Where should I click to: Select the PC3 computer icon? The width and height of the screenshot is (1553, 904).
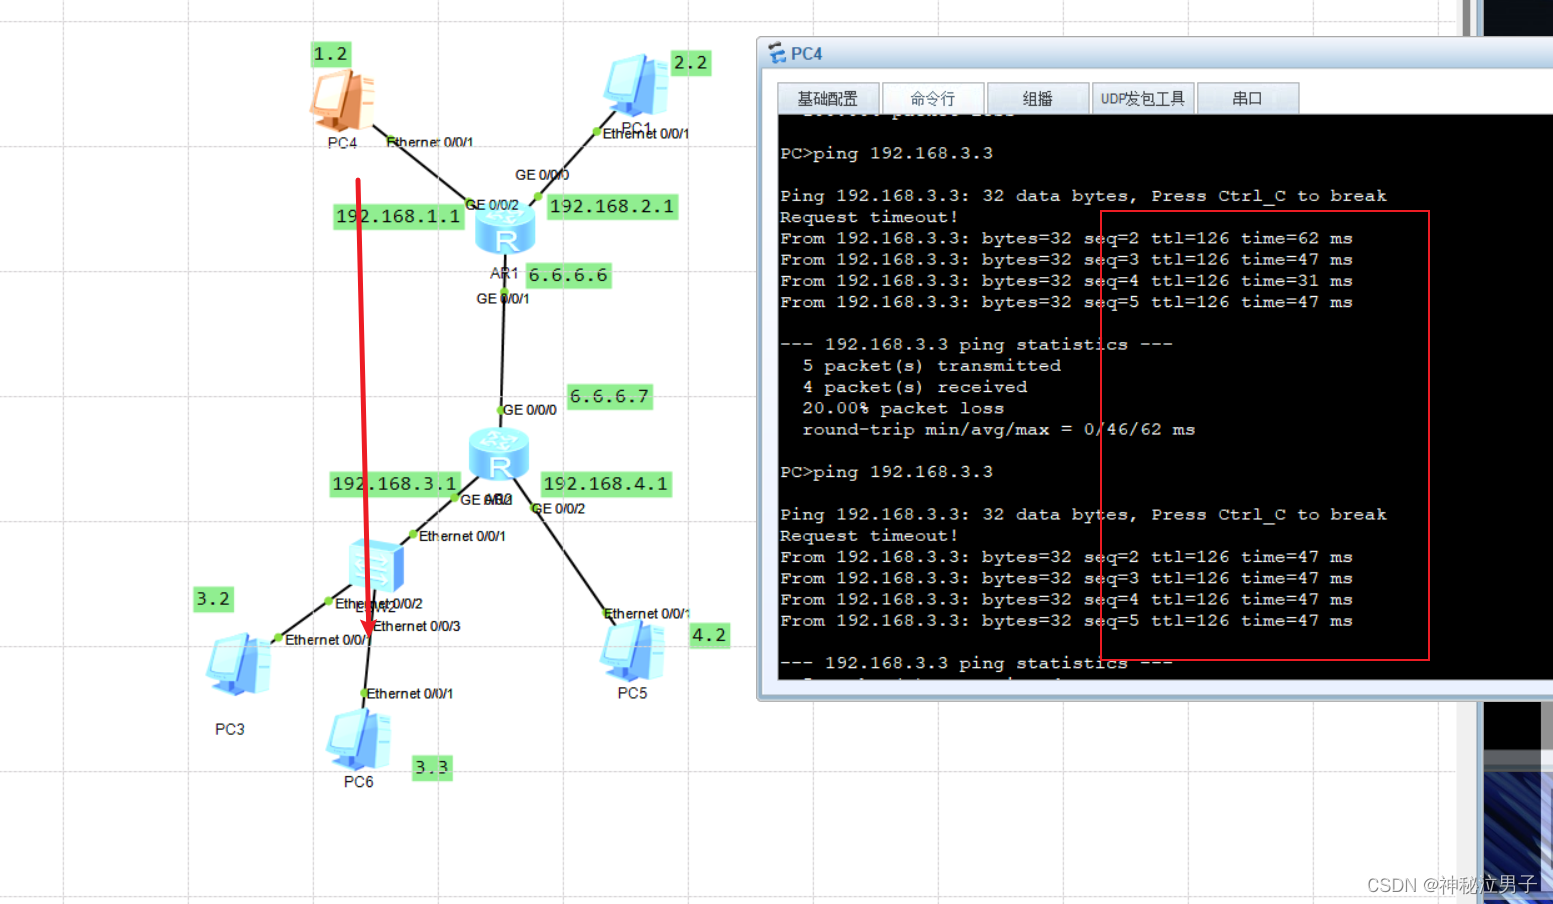pyautogui.click(x=238, y=664)
